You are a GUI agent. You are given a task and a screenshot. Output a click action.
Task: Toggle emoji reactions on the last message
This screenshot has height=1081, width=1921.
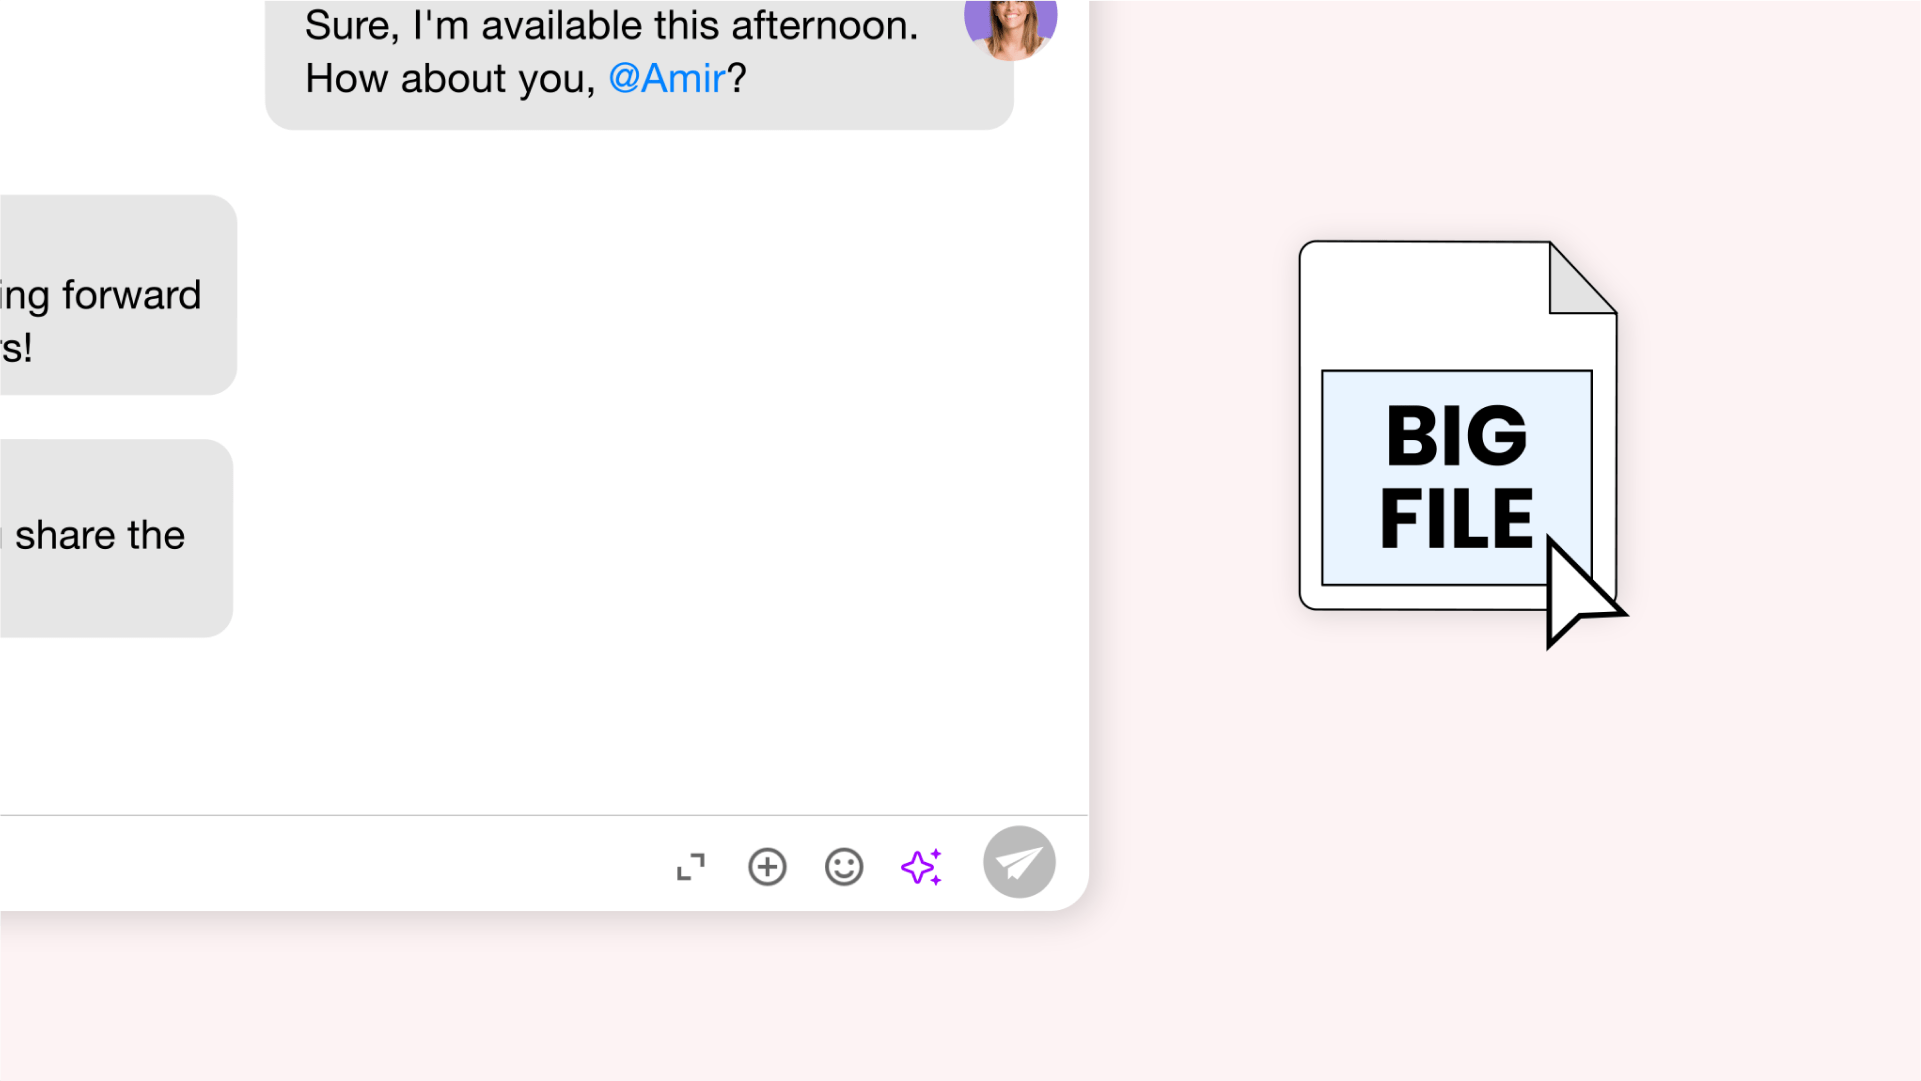pos(844,866)
